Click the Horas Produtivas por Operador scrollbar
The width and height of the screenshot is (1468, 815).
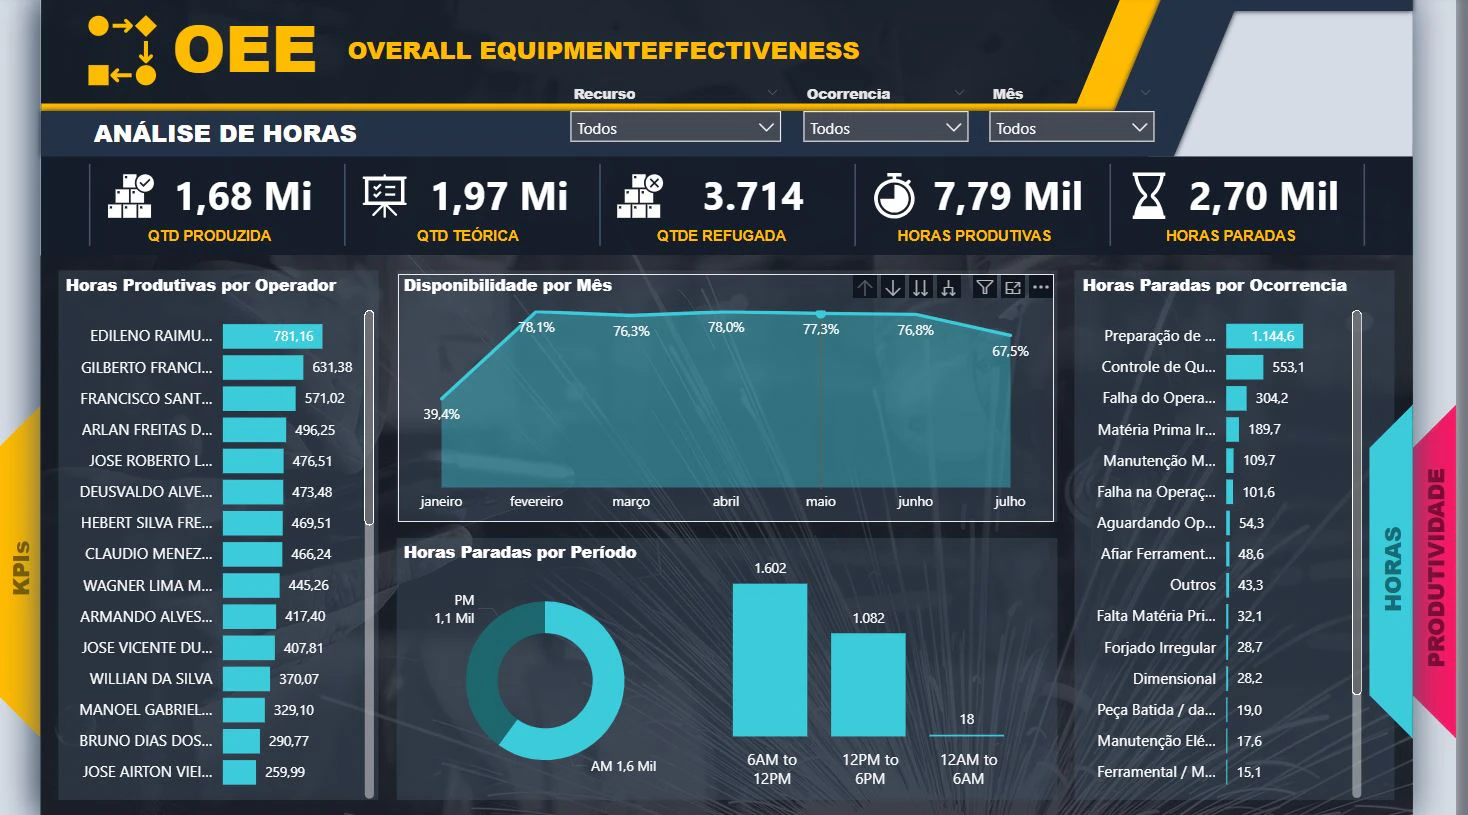(369, 417)
